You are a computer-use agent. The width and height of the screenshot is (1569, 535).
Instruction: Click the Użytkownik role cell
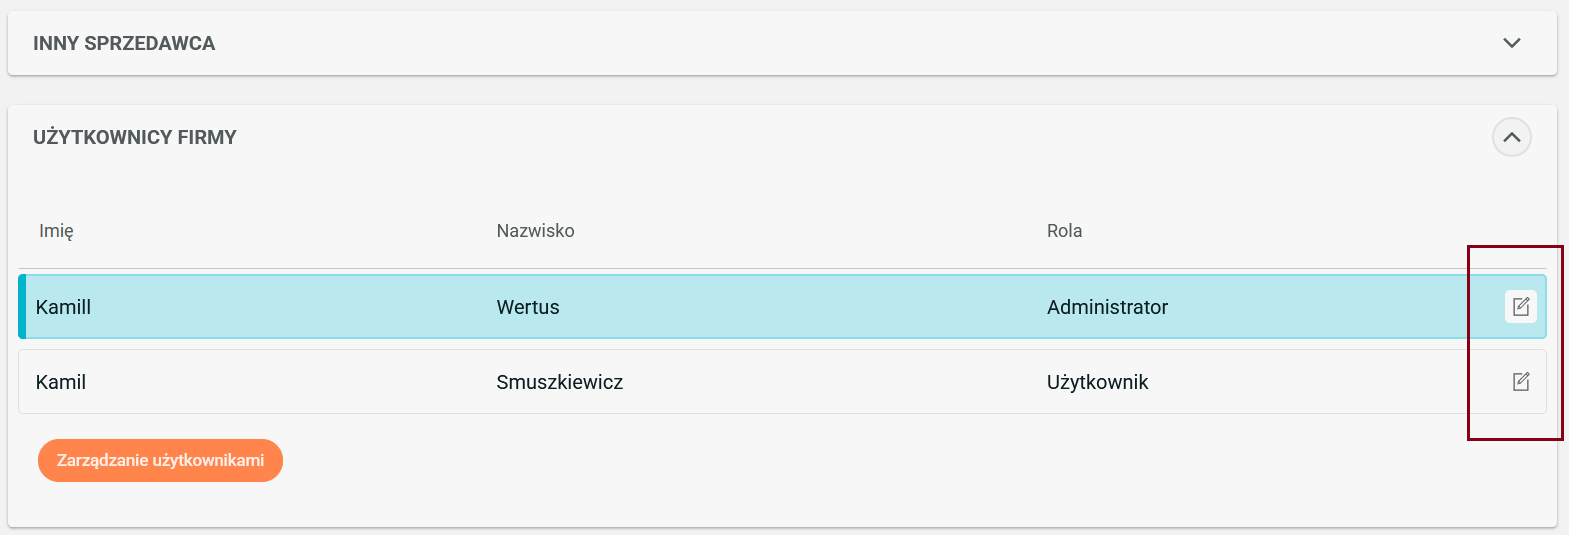point(1097,382)
